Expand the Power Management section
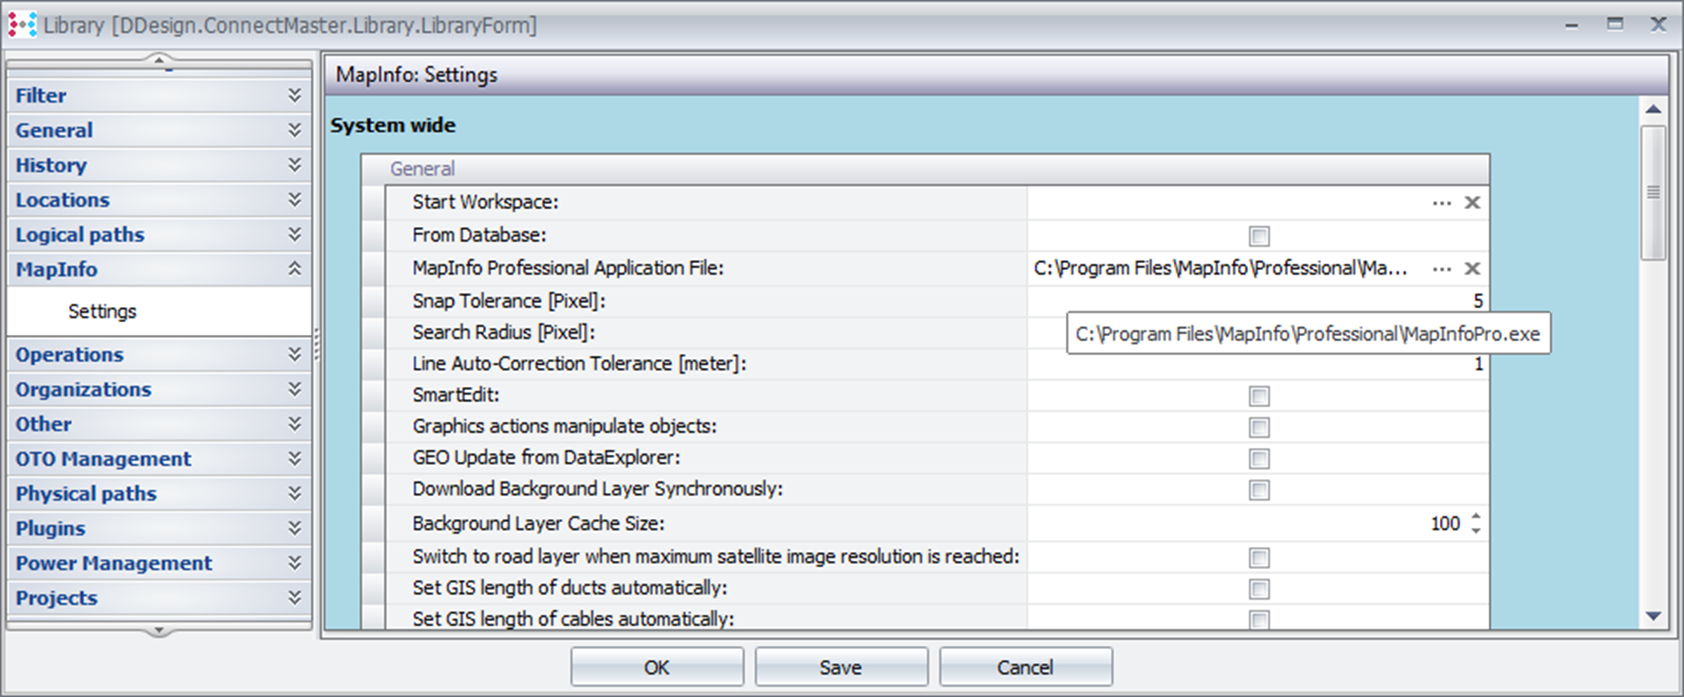1684x697 pixels. (x=160, y=563)
